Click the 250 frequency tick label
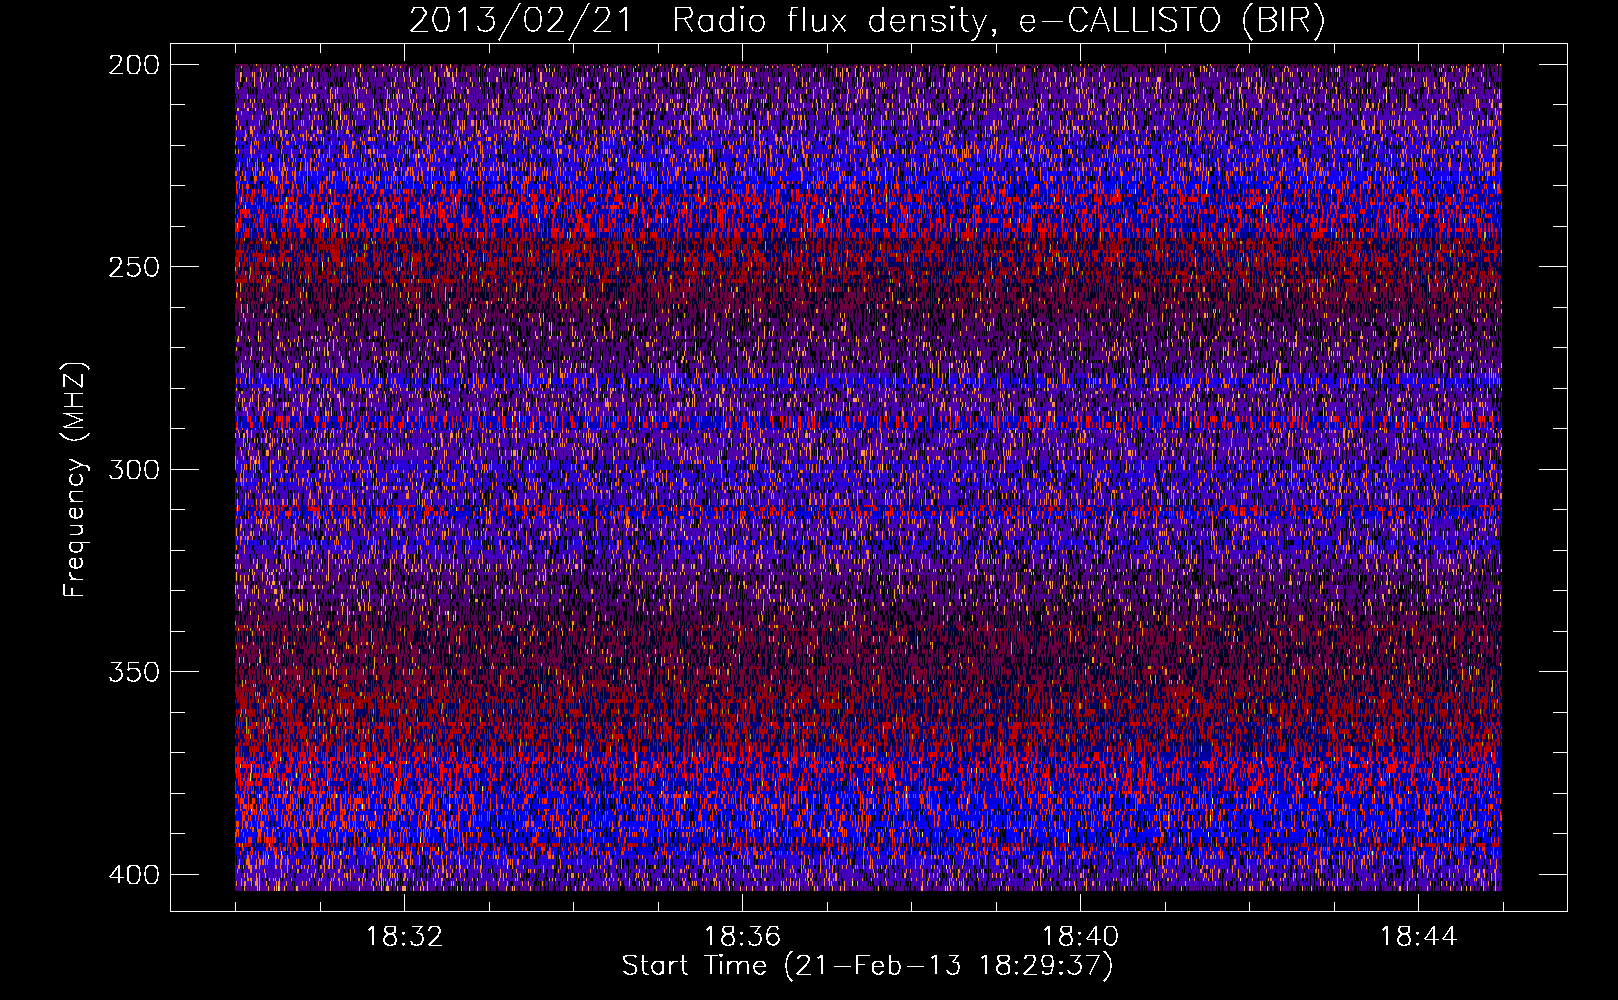The height and width of the screenshot is (1000, 1618). (133, 267)
